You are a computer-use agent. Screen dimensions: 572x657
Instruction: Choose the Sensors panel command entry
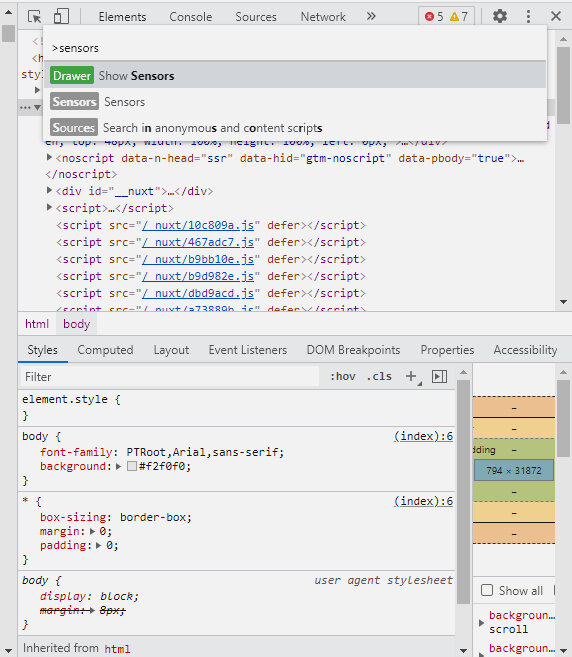coord(295,102)
